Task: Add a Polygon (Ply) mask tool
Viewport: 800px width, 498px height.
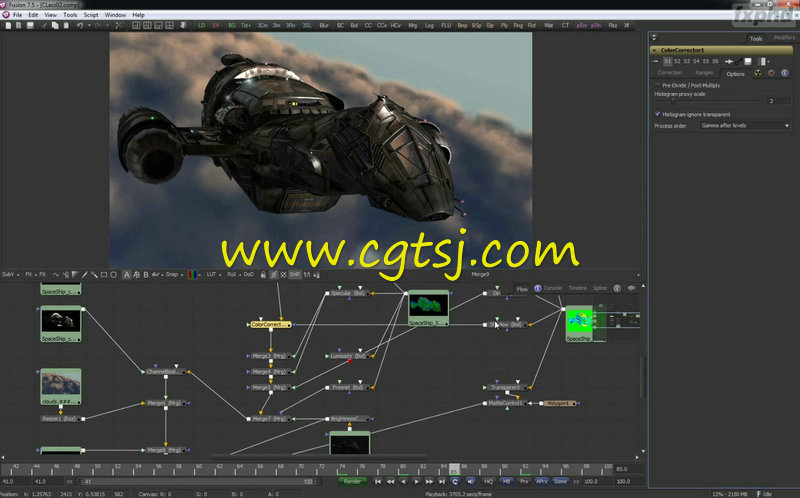Action: tap(504, 26)
